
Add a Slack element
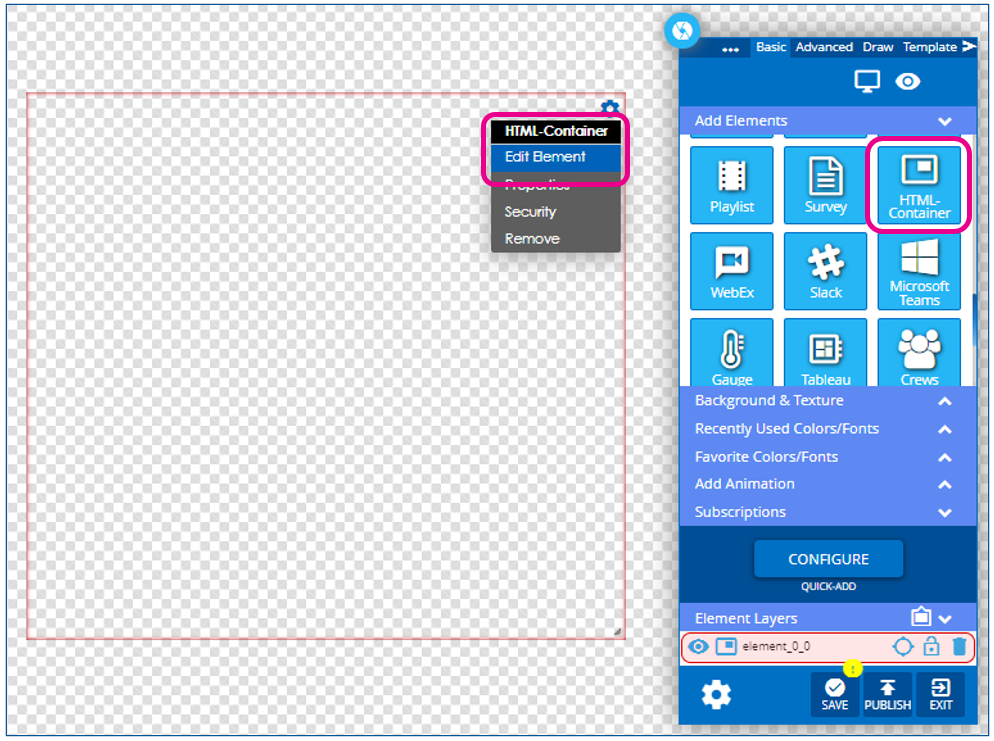(x=825, y=271)
